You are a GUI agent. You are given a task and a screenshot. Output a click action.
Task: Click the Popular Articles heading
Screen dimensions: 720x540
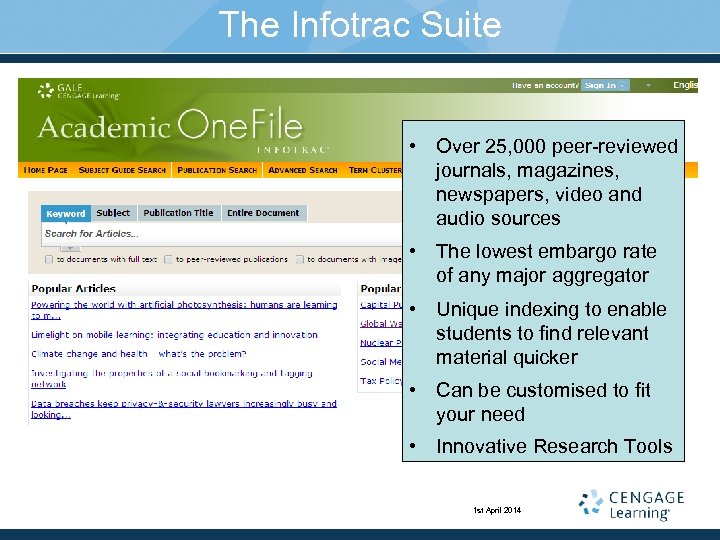(x=73, y=289)
